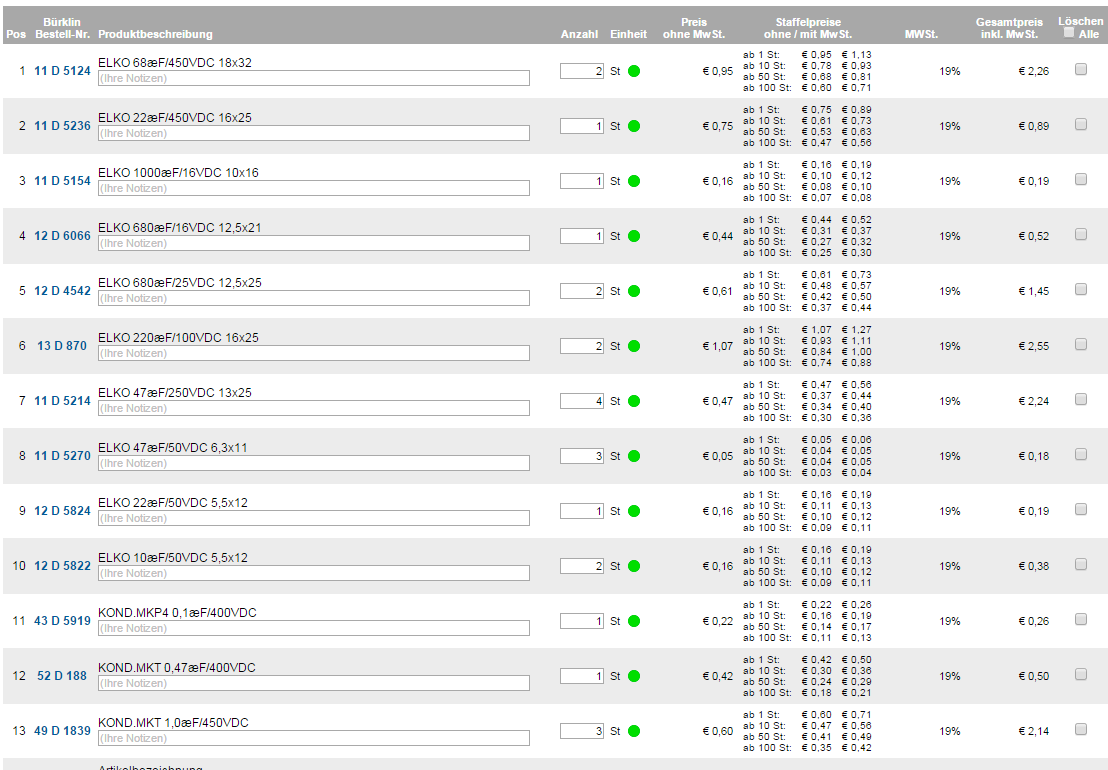Click total price € 2,14 in row 13

click(1034, 731)
